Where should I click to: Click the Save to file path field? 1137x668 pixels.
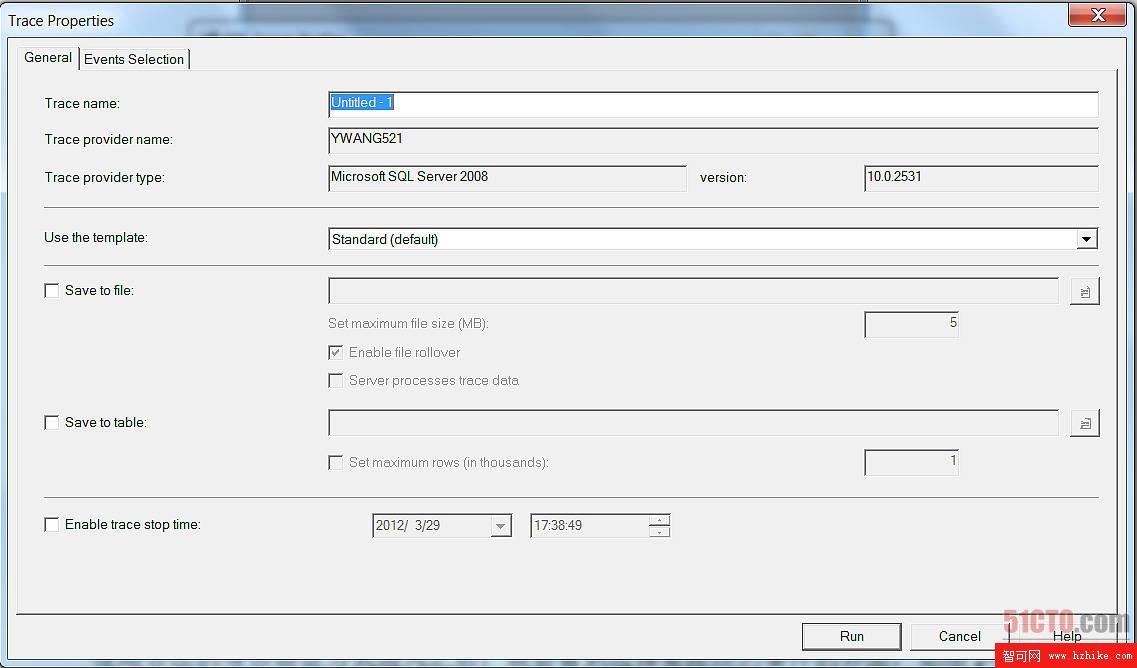[693, 290]
